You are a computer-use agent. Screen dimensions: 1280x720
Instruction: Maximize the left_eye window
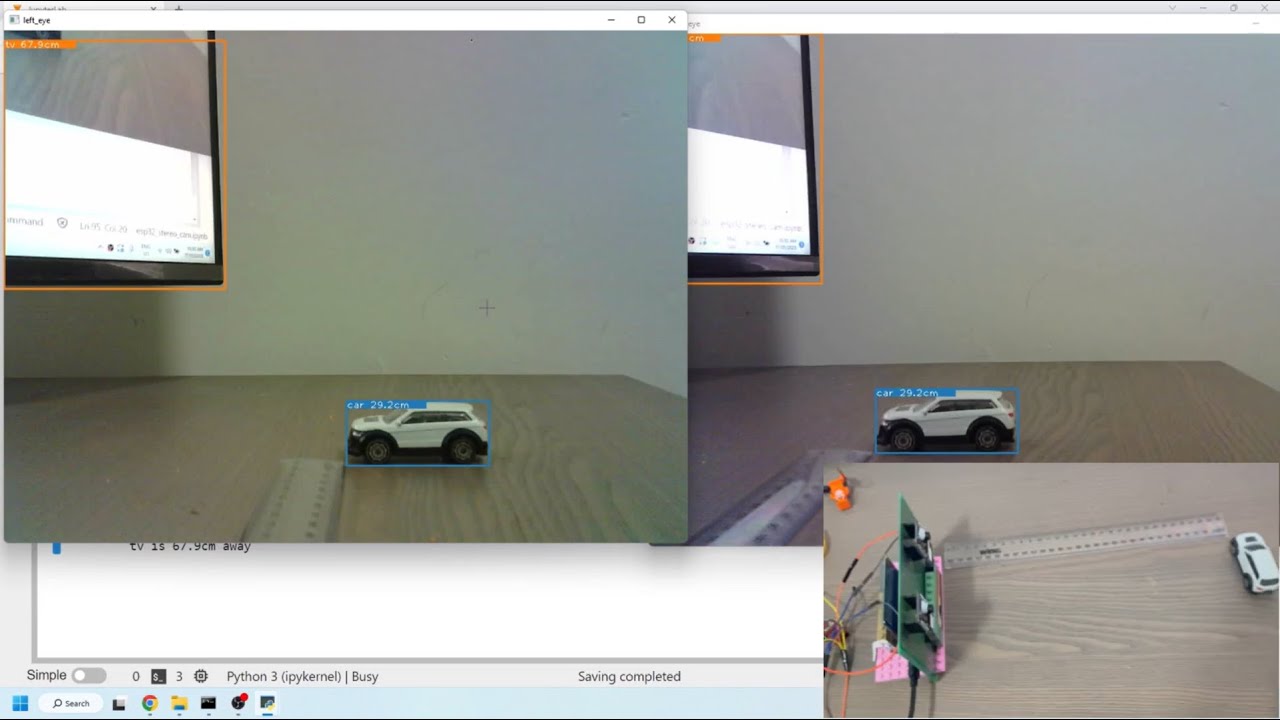(x=641, y=20)
